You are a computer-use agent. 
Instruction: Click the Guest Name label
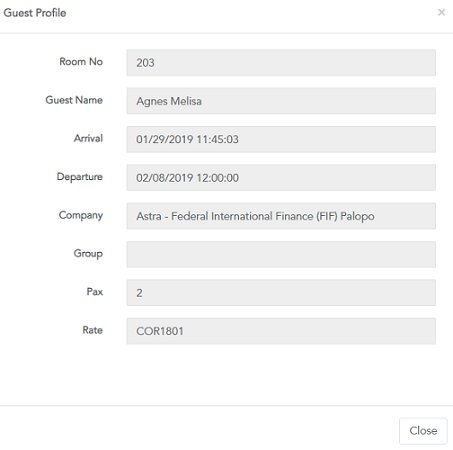click(74, 100)
